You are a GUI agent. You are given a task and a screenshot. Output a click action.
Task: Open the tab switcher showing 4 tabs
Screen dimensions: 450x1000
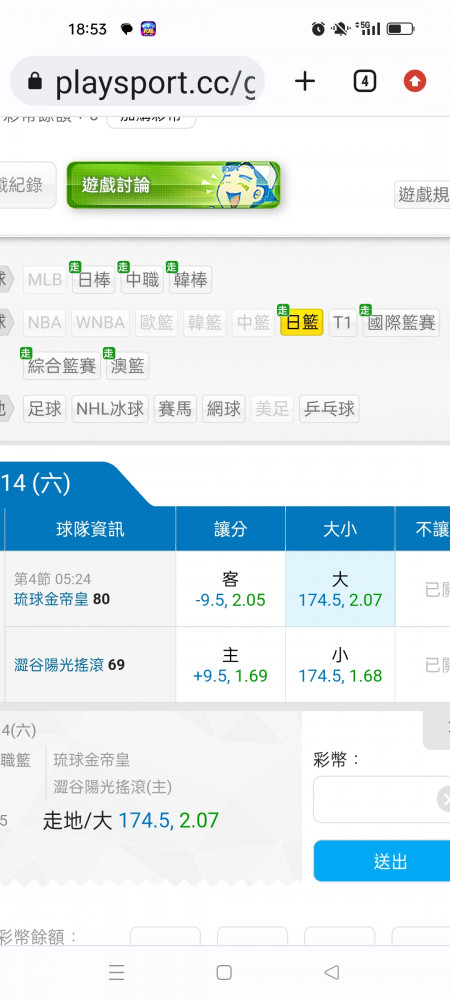pos(364,81)
